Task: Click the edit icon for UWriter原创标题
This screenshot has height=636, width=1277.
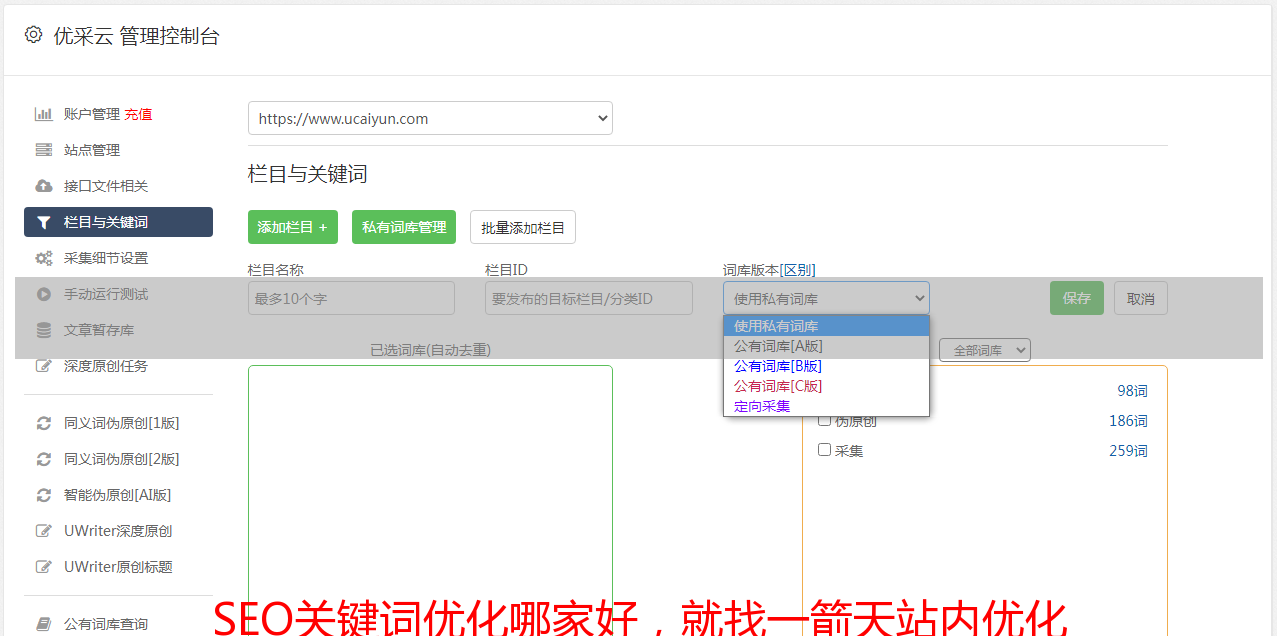Action: pyautogui.click(x=44, y=567)
